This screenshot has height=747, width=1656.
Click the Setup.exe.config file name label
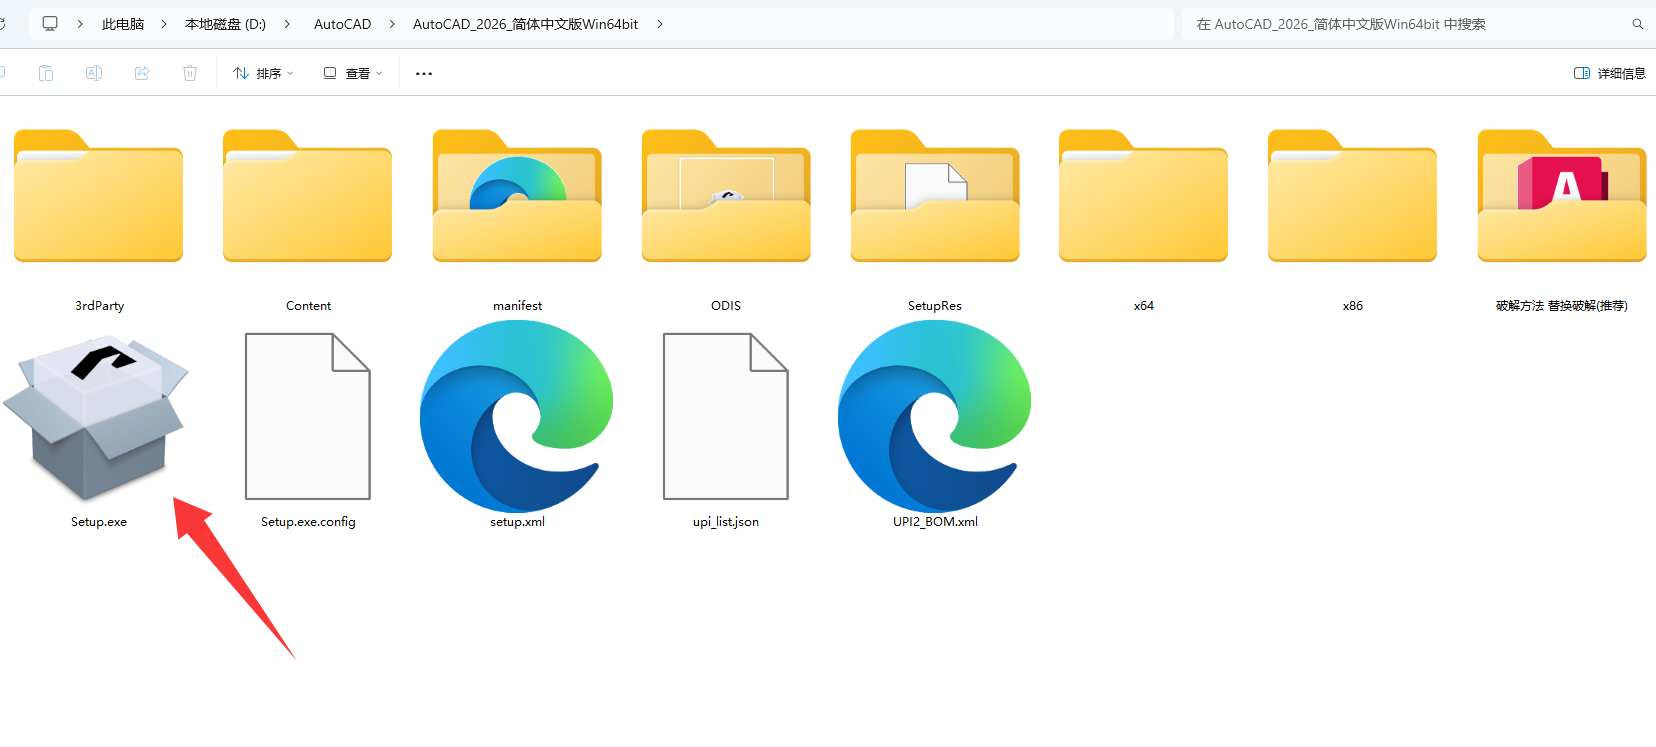point(308,522)
